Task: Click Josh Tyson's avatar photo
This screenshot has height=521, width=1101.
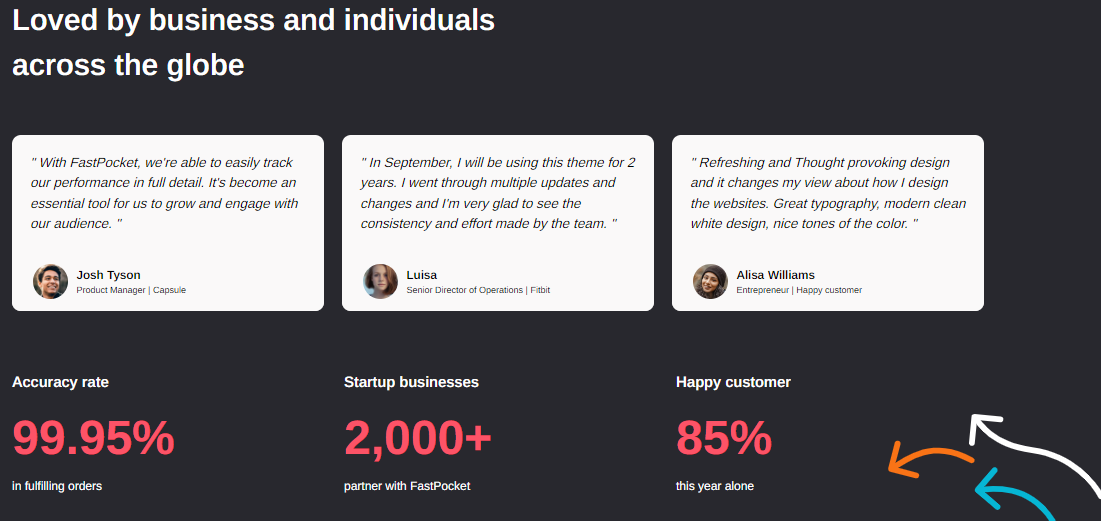Action: tap(51, 282)
